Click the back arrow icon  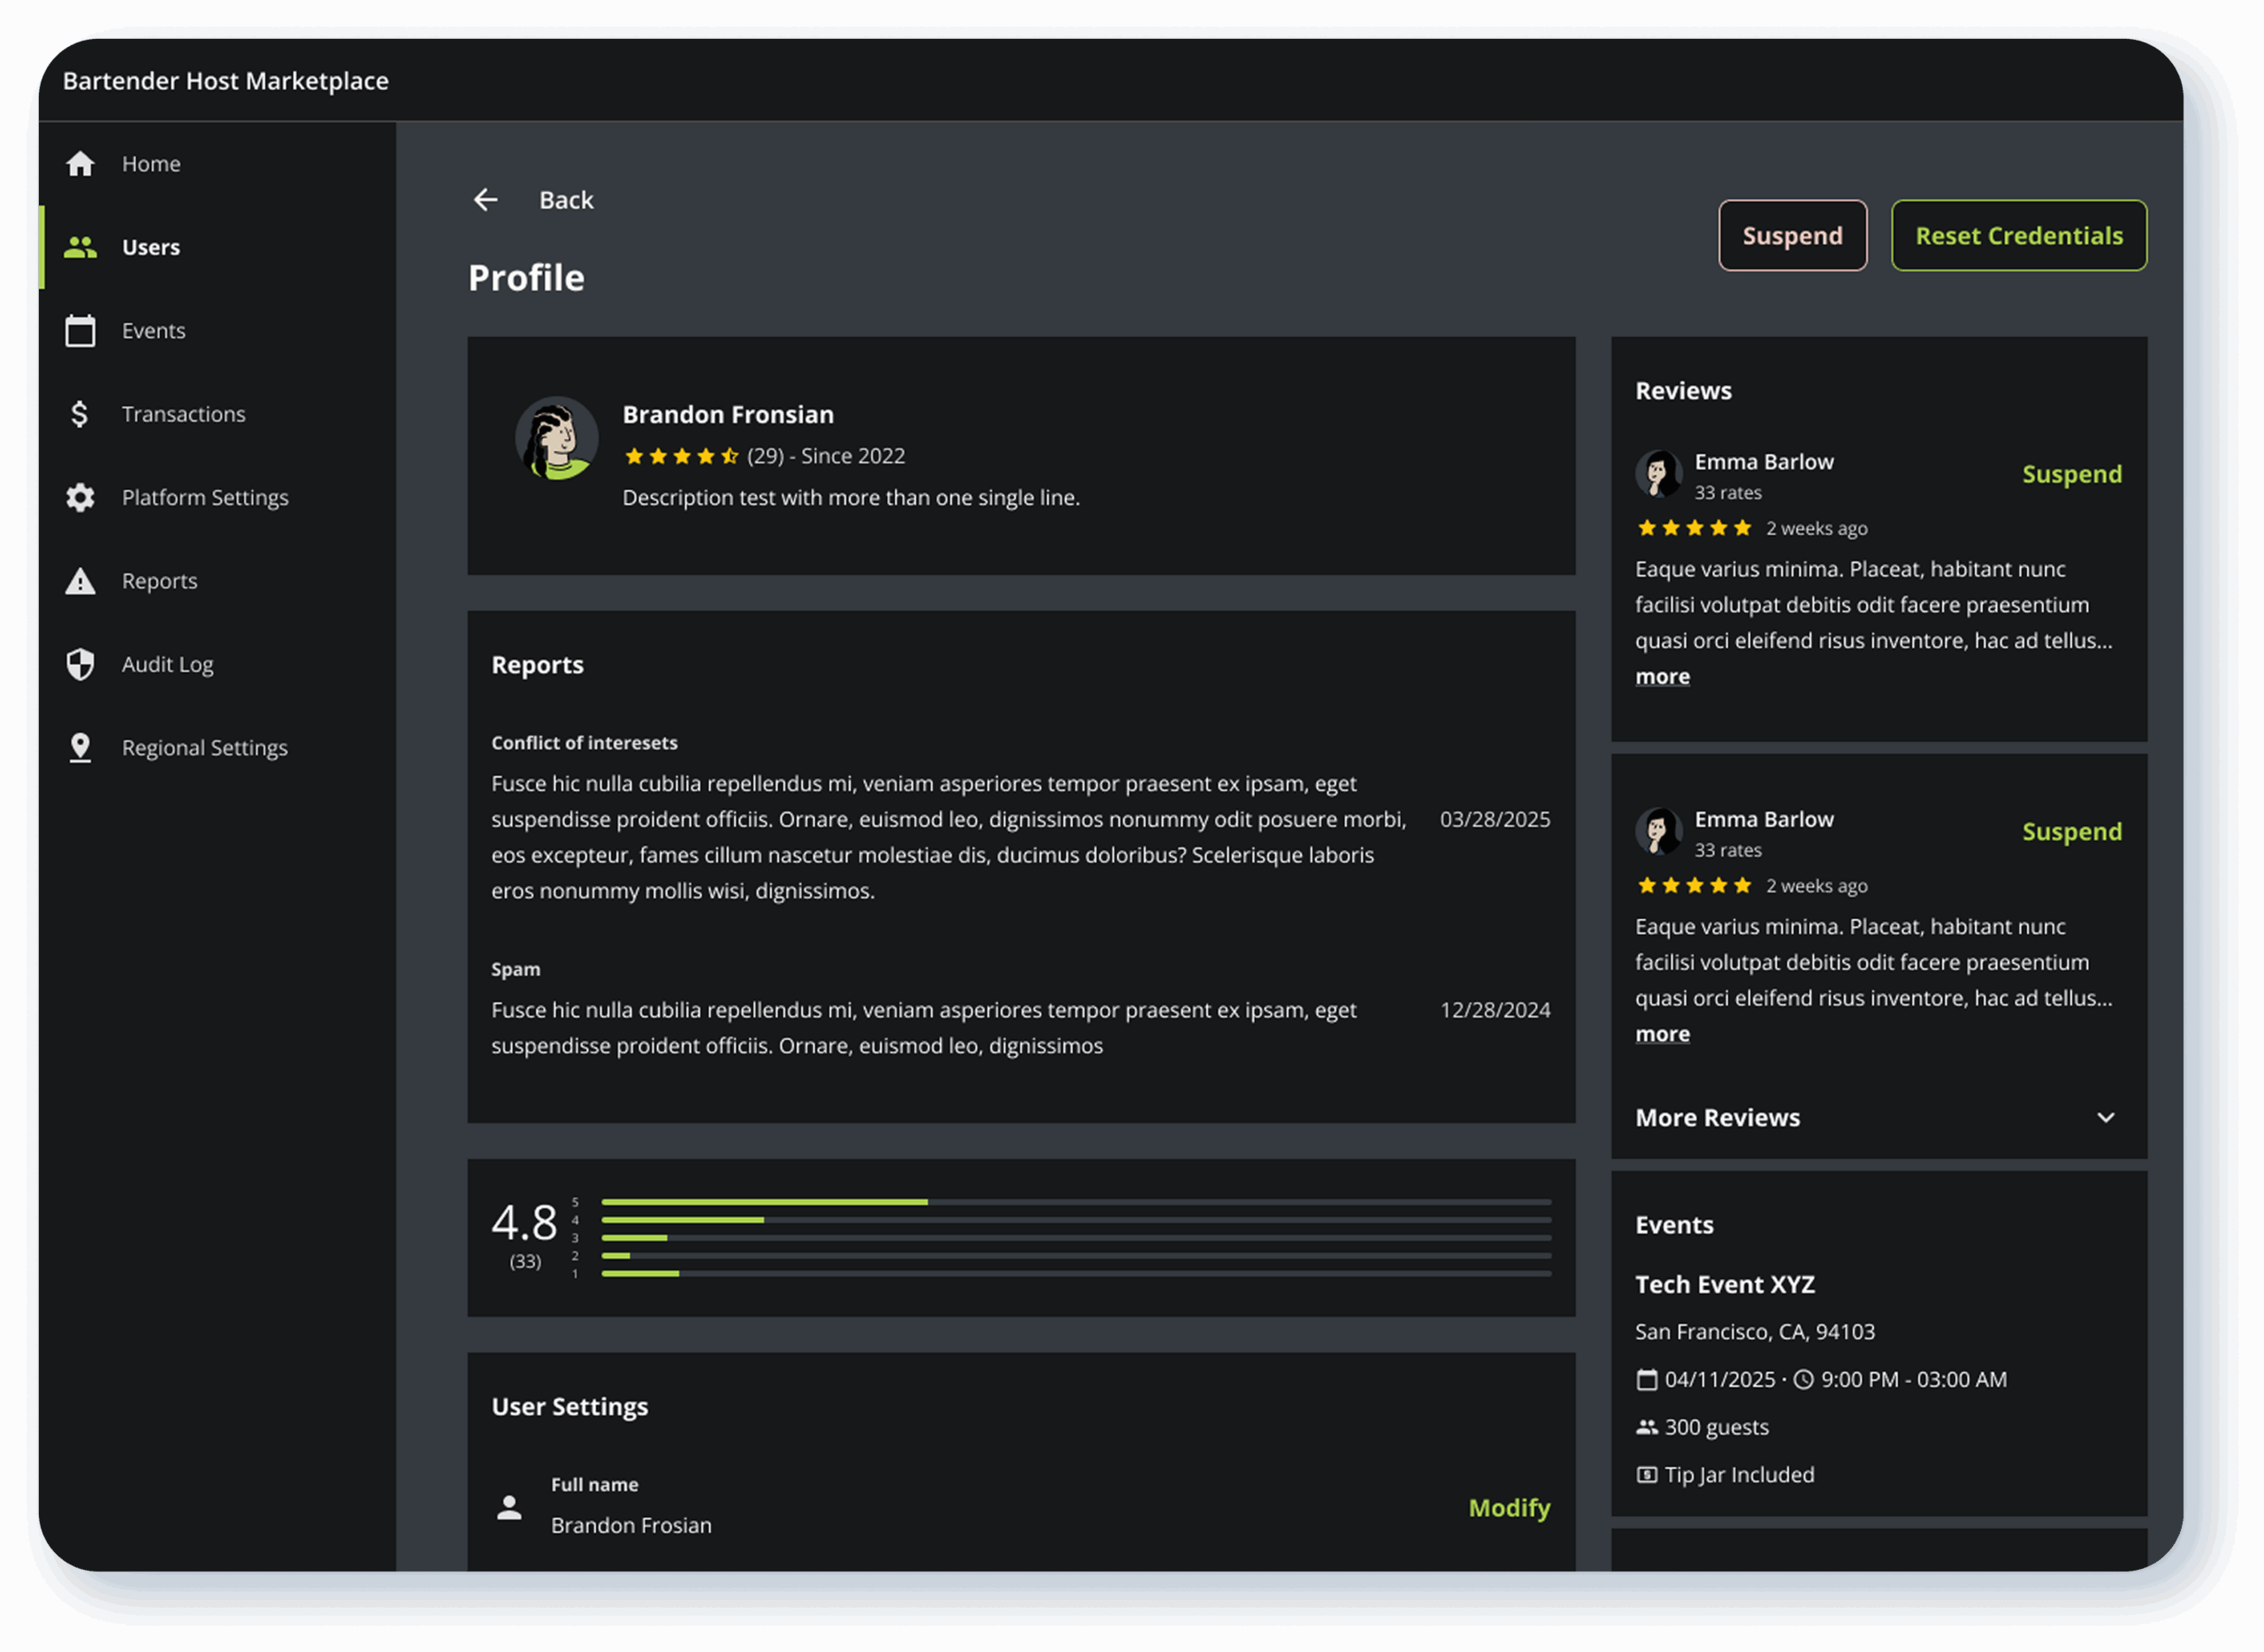[x=486, y=200]
